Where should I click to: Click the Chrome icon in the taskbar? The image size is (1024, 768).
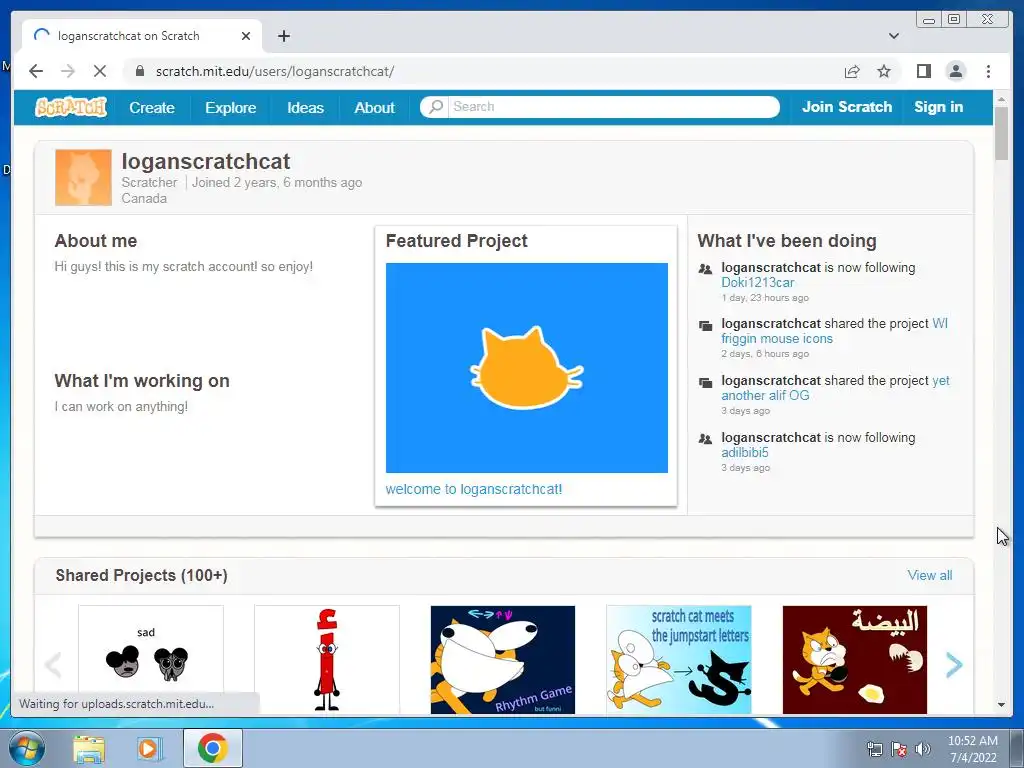pyautogui.click(x=213, y=748)
